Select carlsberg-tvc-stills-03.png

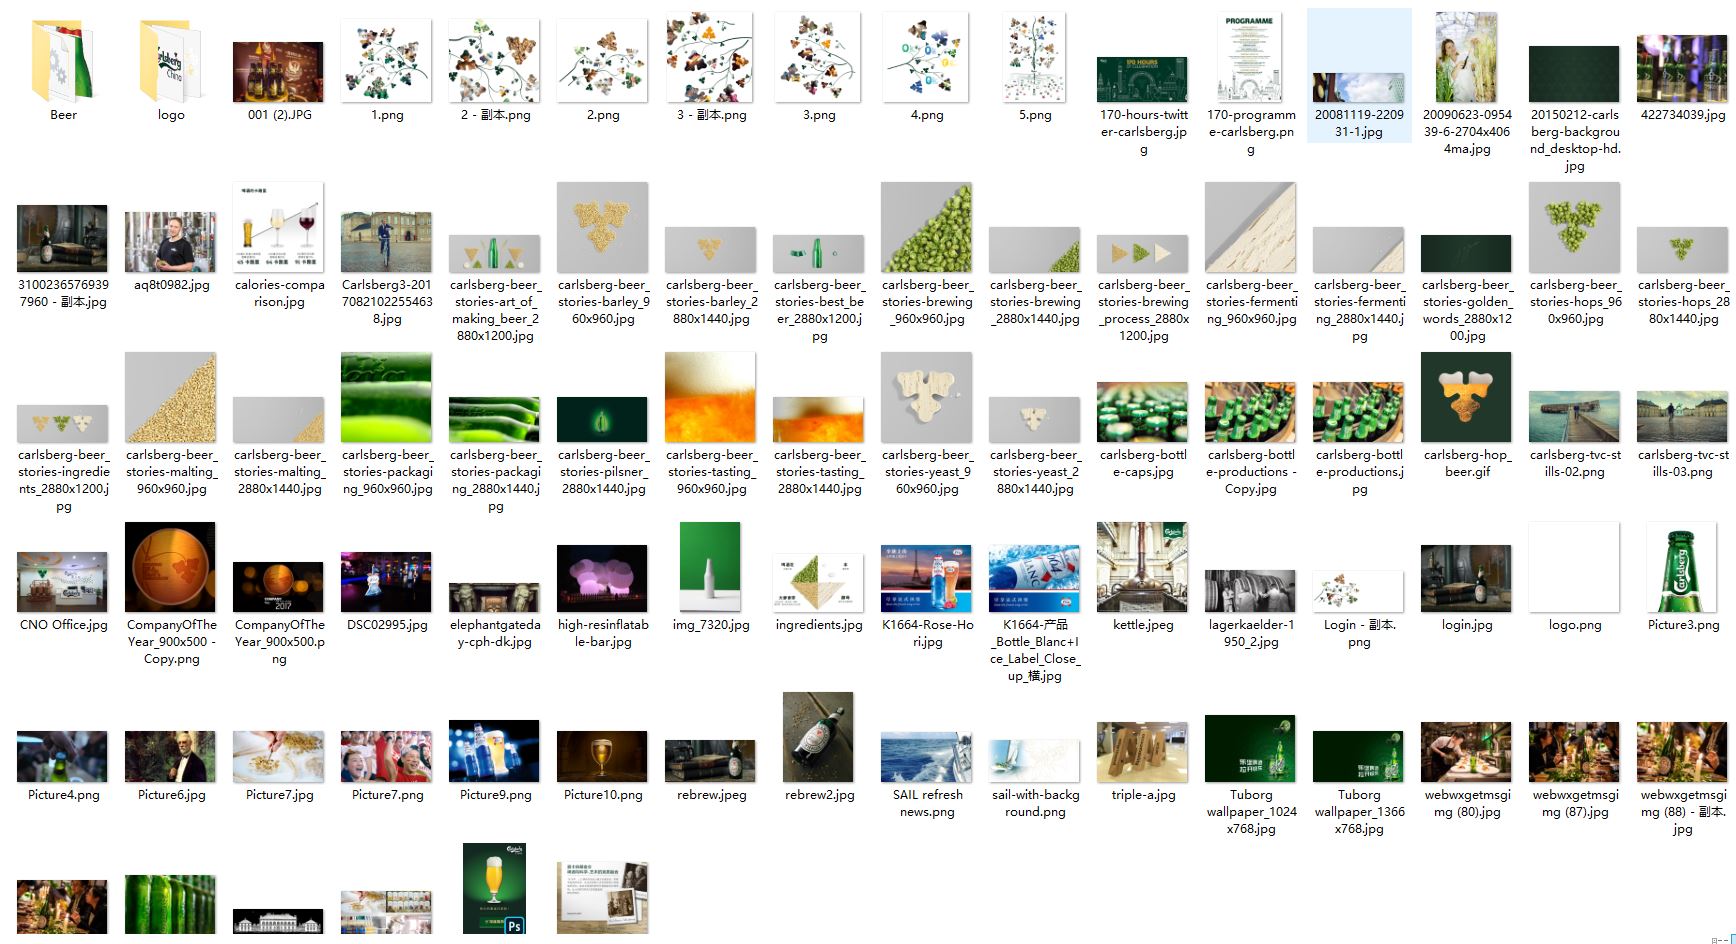pyautogui.click(x=1682, y=417)
